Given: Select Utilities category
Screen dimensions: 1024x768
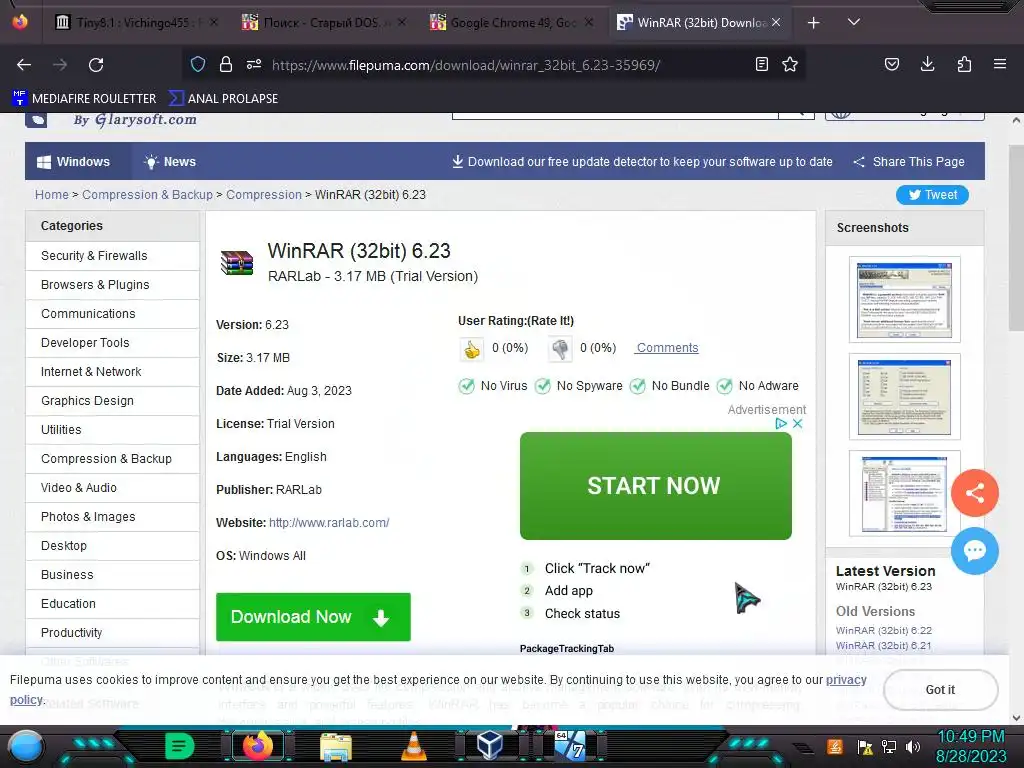Looking at the screenshot, I should coord(112,430).
